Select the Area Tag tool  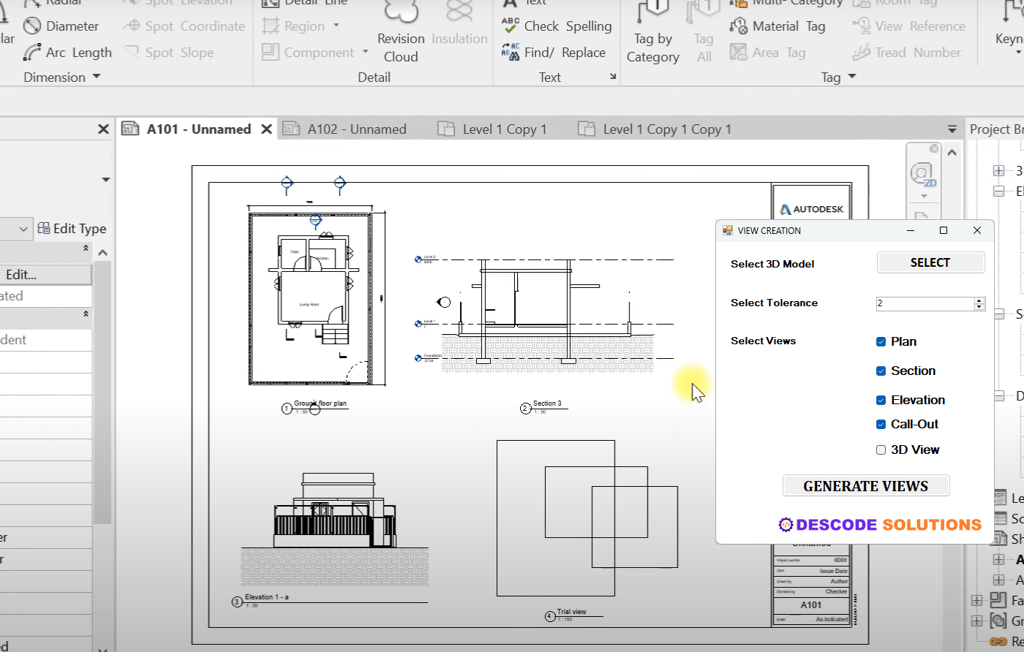pos(767,52)
